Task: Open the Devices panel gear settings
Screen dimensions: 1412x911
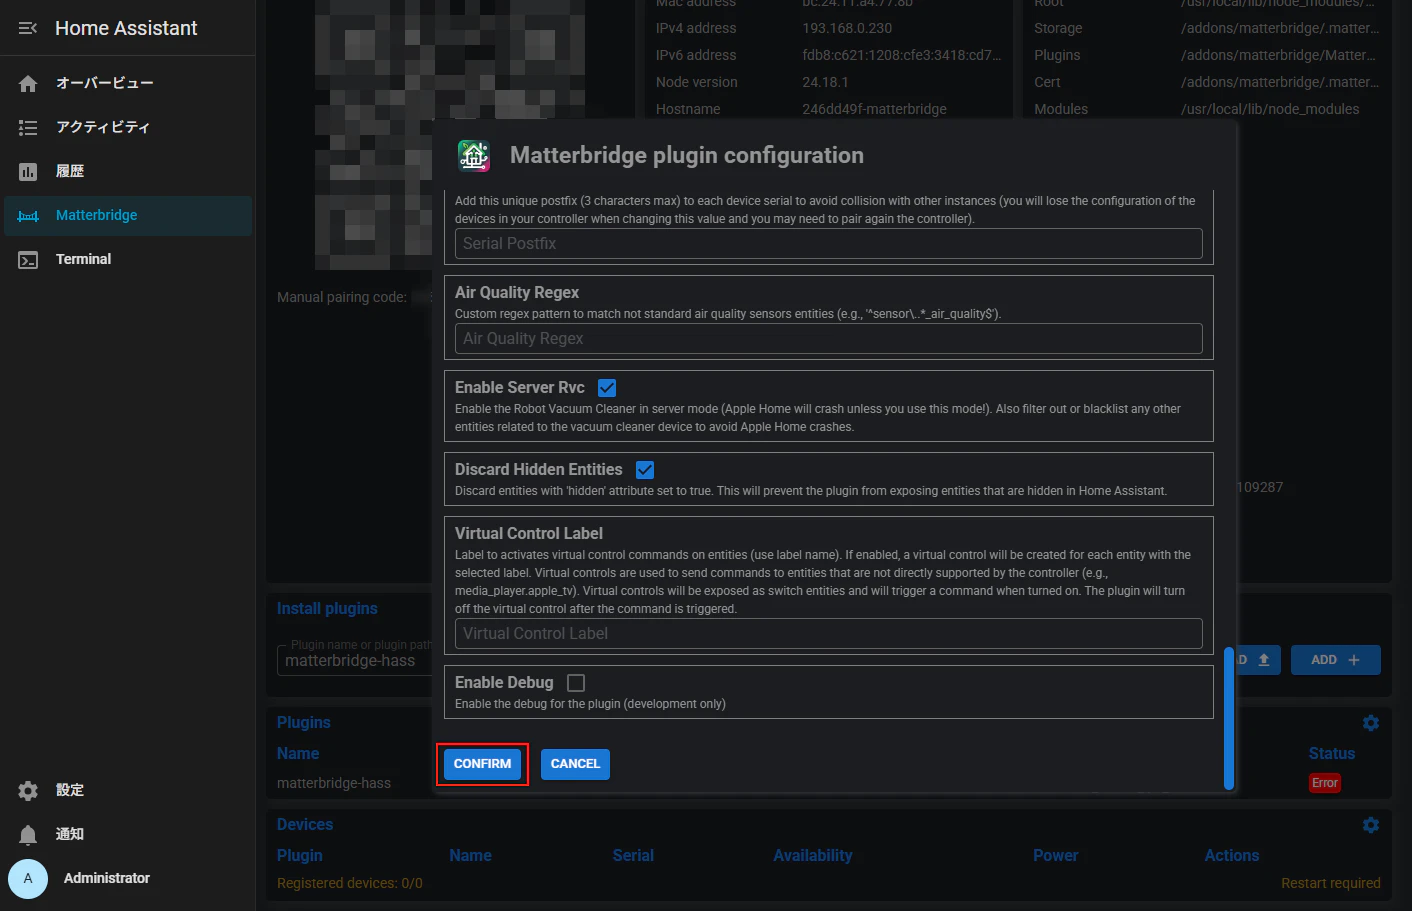Action: (1371, 825)
